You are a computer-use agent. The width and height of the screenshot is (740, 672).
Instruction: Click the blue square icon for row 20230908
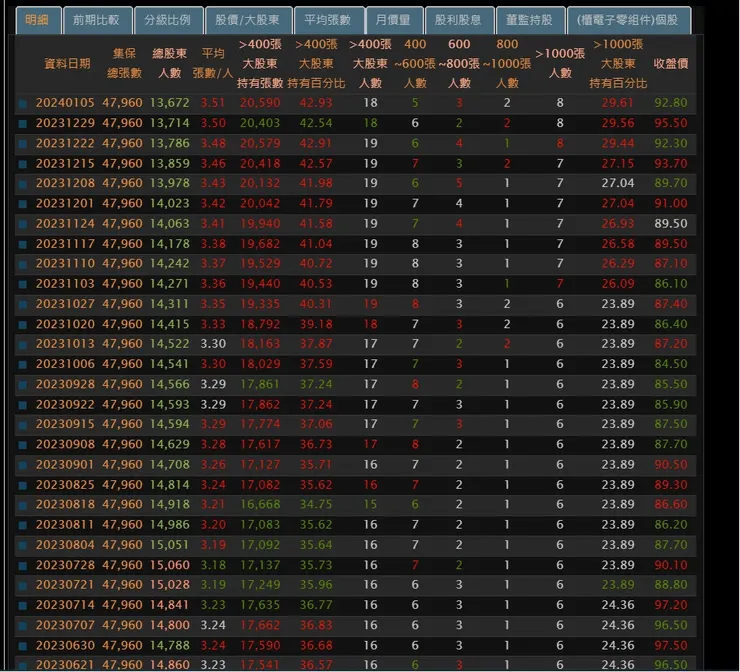22,445
